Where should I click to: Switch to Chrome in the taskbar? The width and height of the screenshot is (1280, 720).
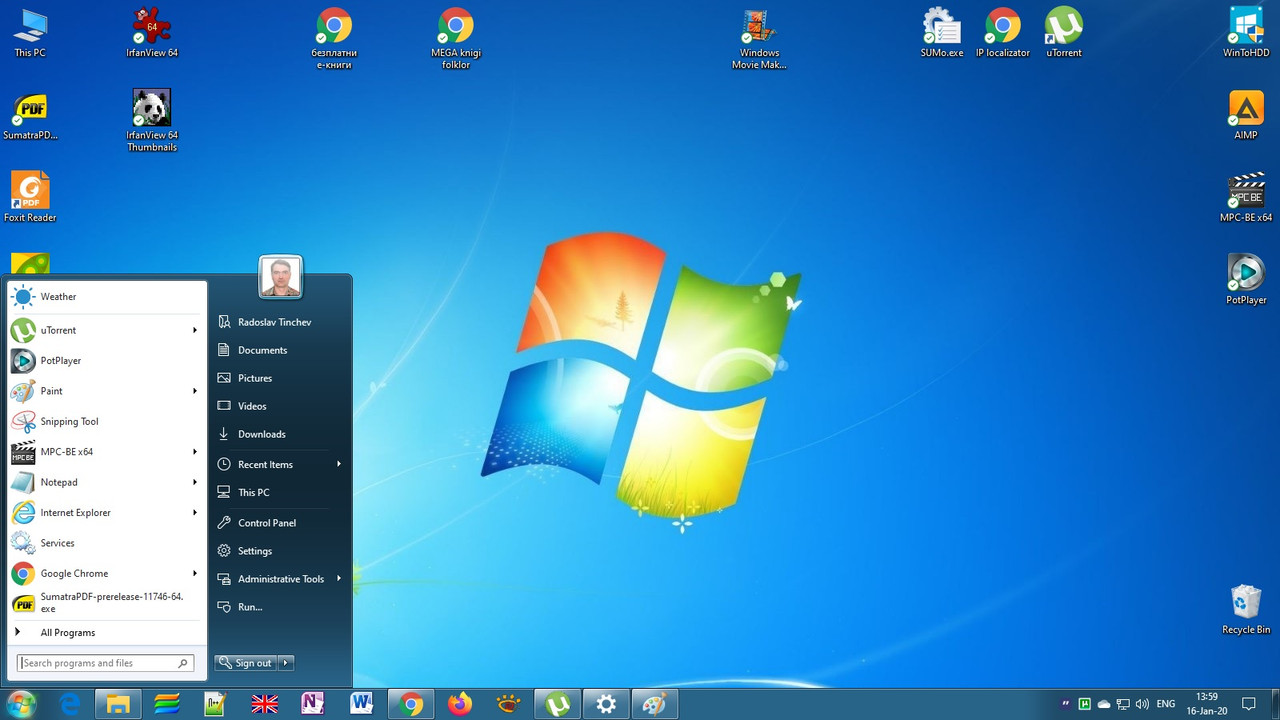411,704
